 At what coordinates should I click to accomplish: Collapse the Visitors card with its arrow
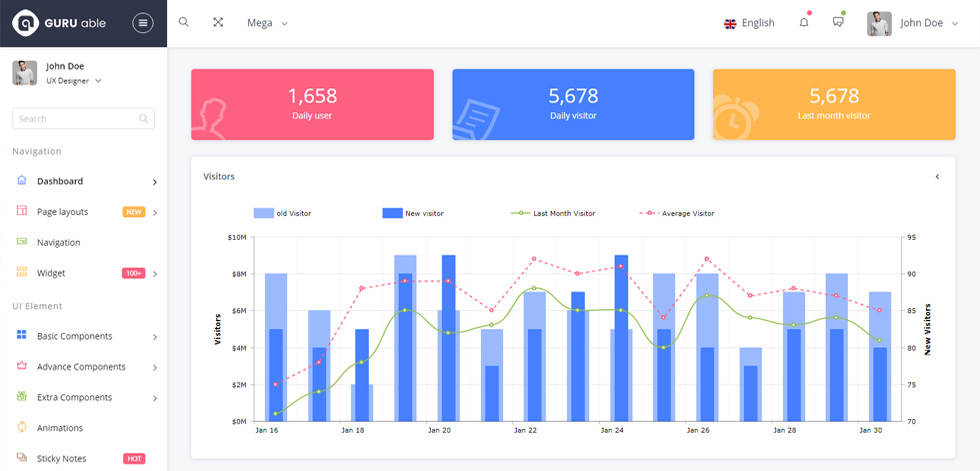(938, 177)
